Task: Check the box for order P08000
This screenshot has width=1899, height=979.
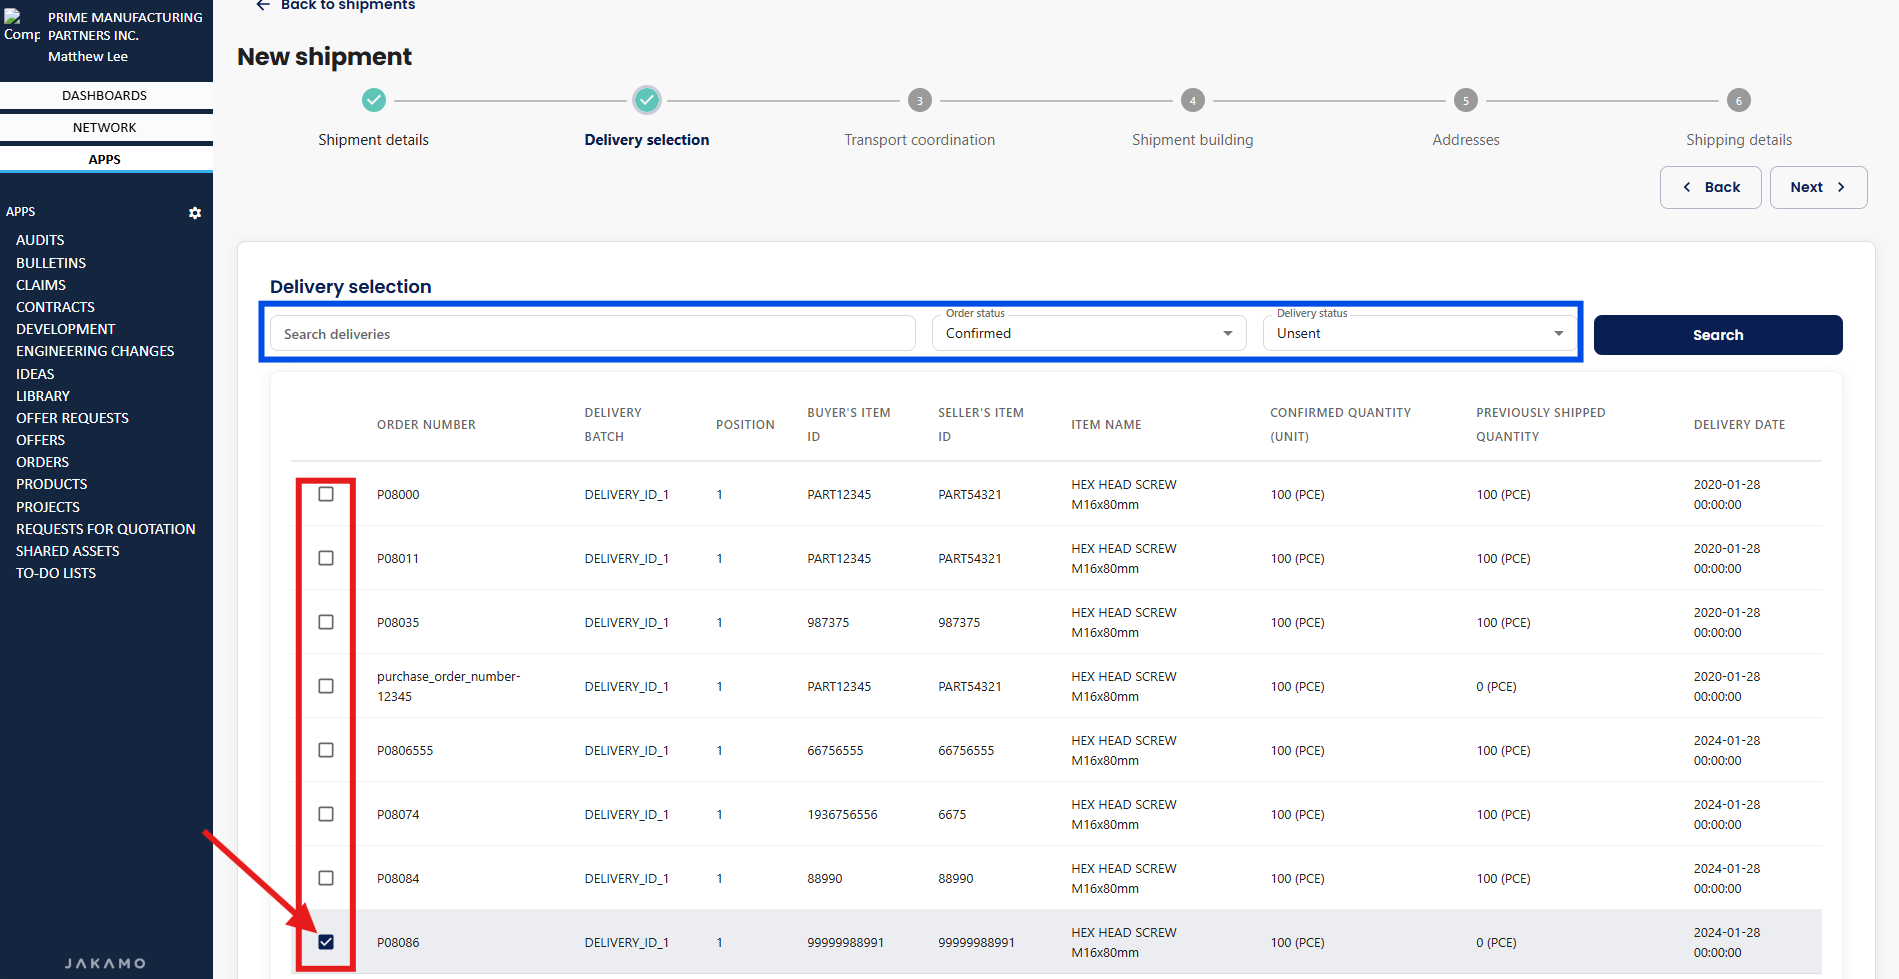Action: pyautogui.click(x=326, y=494)
